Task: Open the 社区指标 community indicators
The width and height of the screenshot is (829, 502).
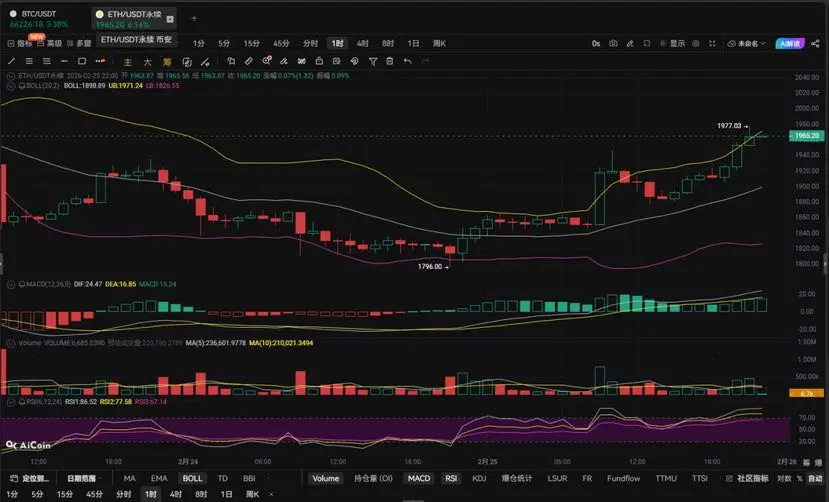Action: (x=747, y=478)
